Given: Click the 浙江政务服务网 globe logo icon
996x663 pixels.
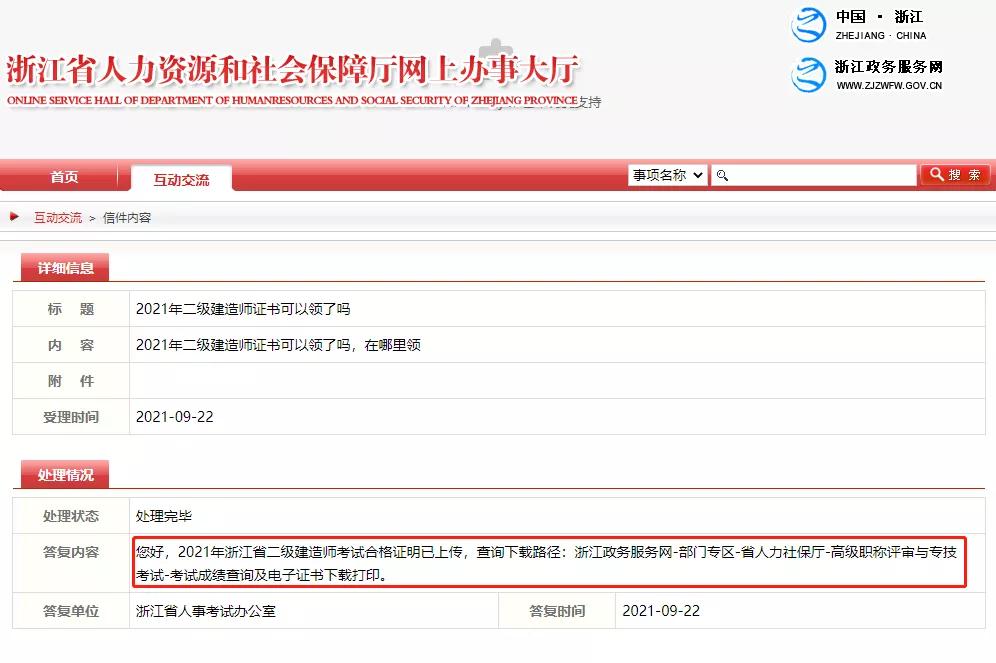Looking at the screenshot, I should 808,75.
